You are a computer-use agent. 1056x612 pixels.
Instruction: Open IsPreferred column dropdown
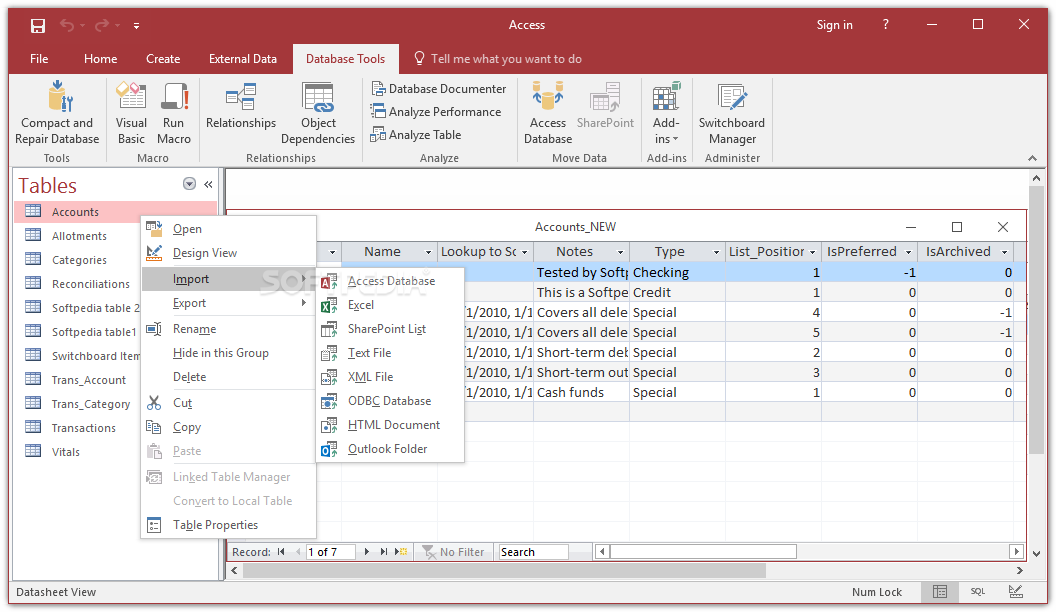[909, 252]
